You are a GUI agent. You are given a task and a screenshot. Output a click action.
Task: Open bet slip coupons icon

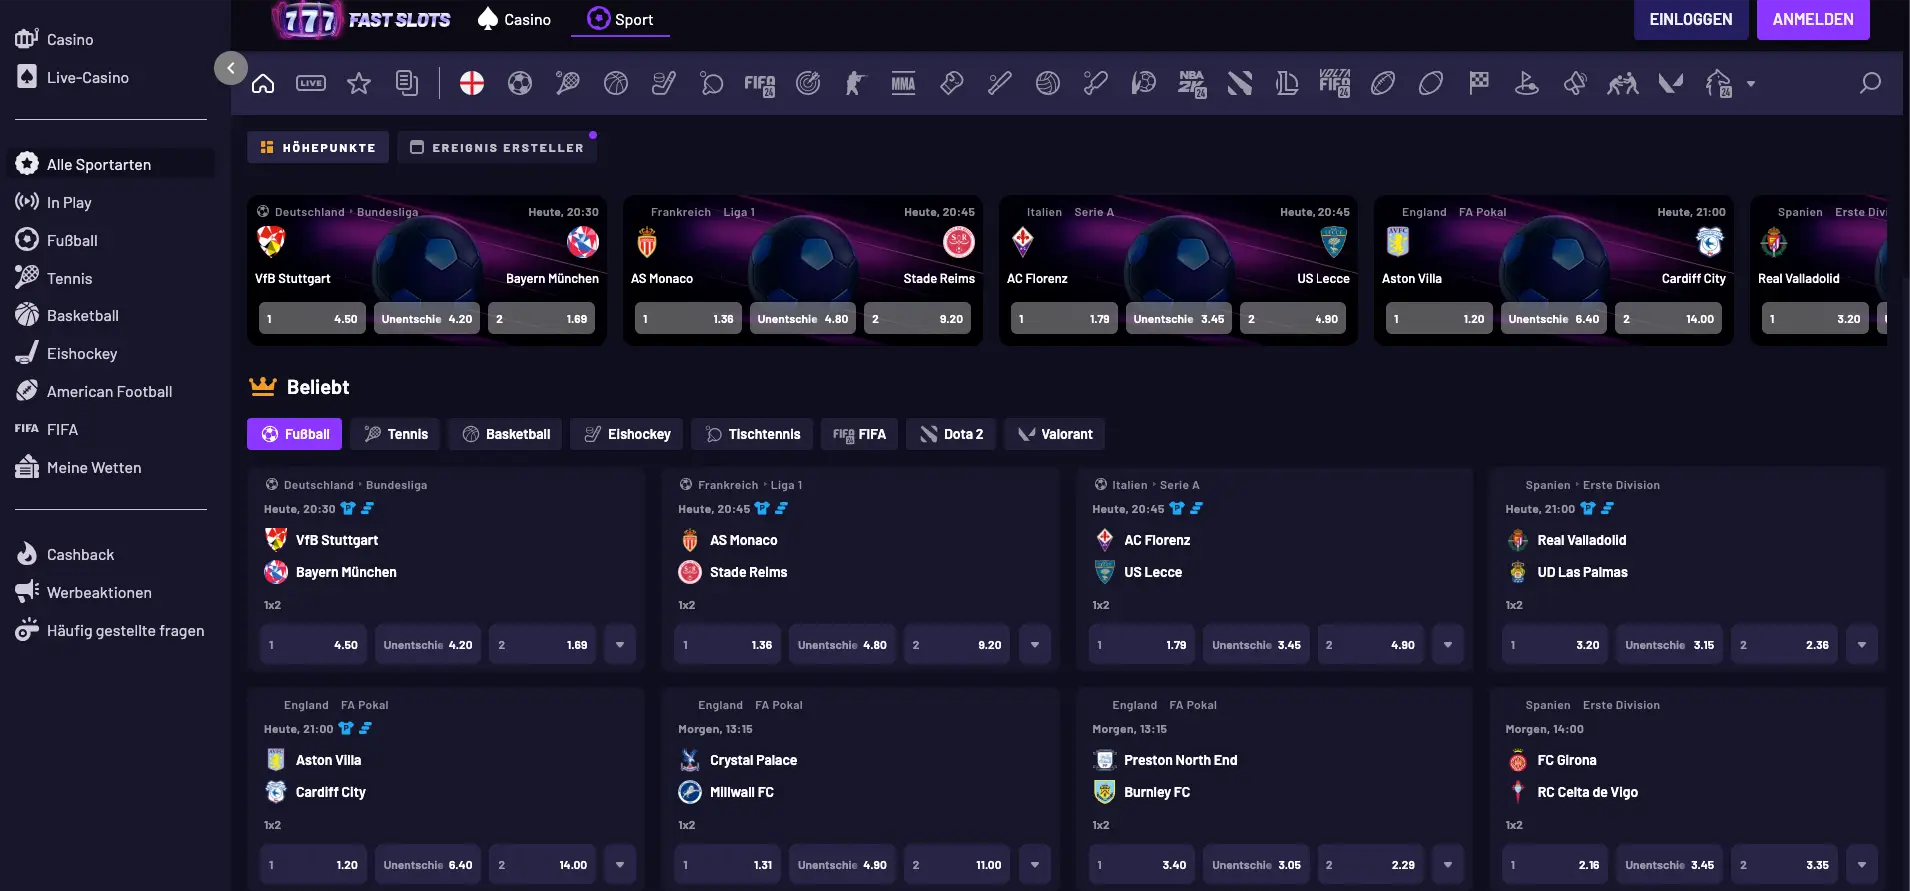tap(407, 84)
